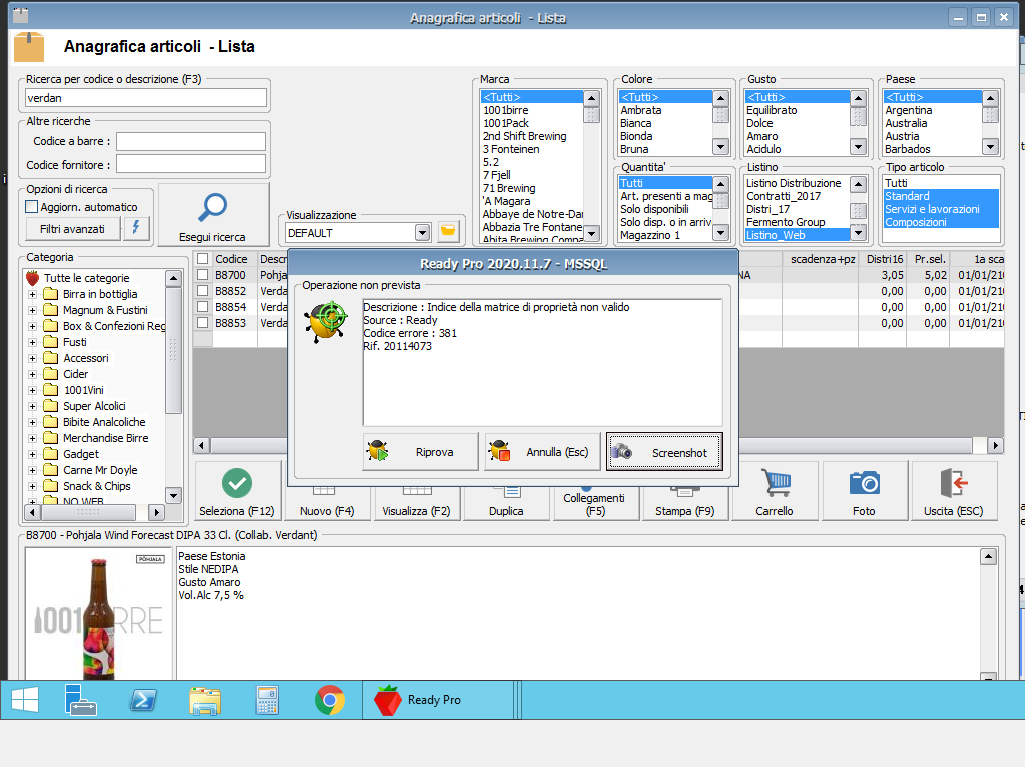Open the Visualizzazione DEFAULT dropdown
Image resolution: width=1025 pixels, height=767 pixels.
[422, 232]
